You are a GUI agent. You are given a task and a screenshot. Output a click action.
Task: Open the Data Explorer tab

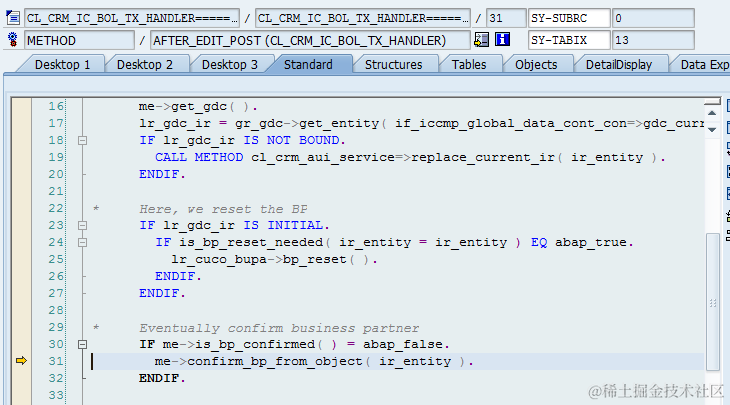point(703,64)
